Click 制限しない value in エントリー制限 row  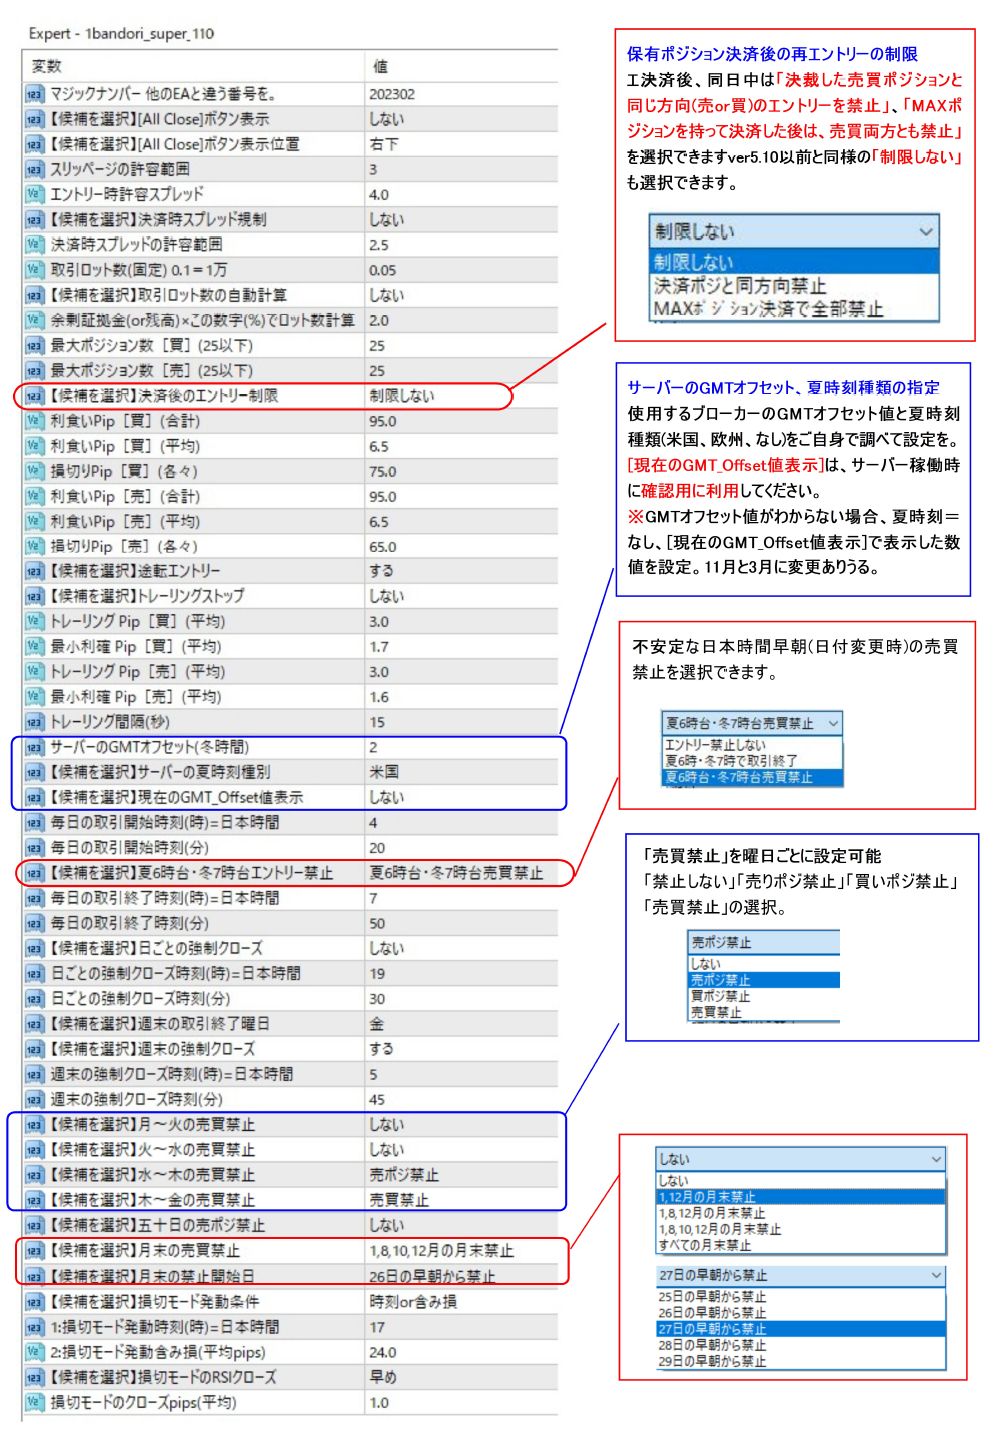point(401,396)
